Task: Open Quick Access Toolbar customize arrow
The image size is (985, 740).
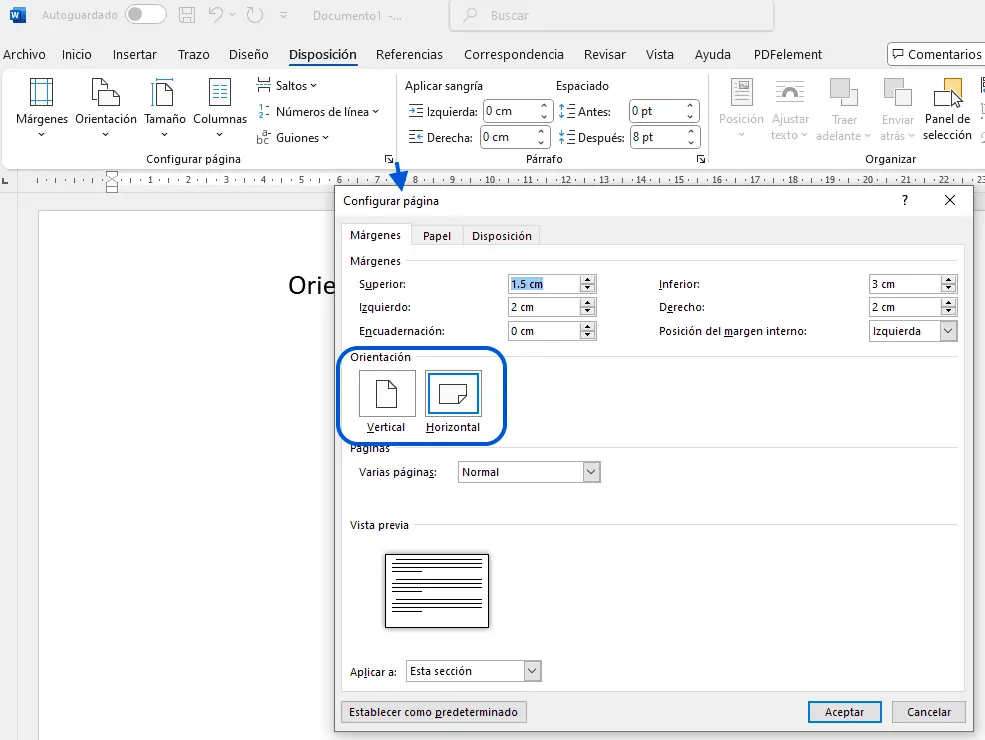Action: point(283,15)
